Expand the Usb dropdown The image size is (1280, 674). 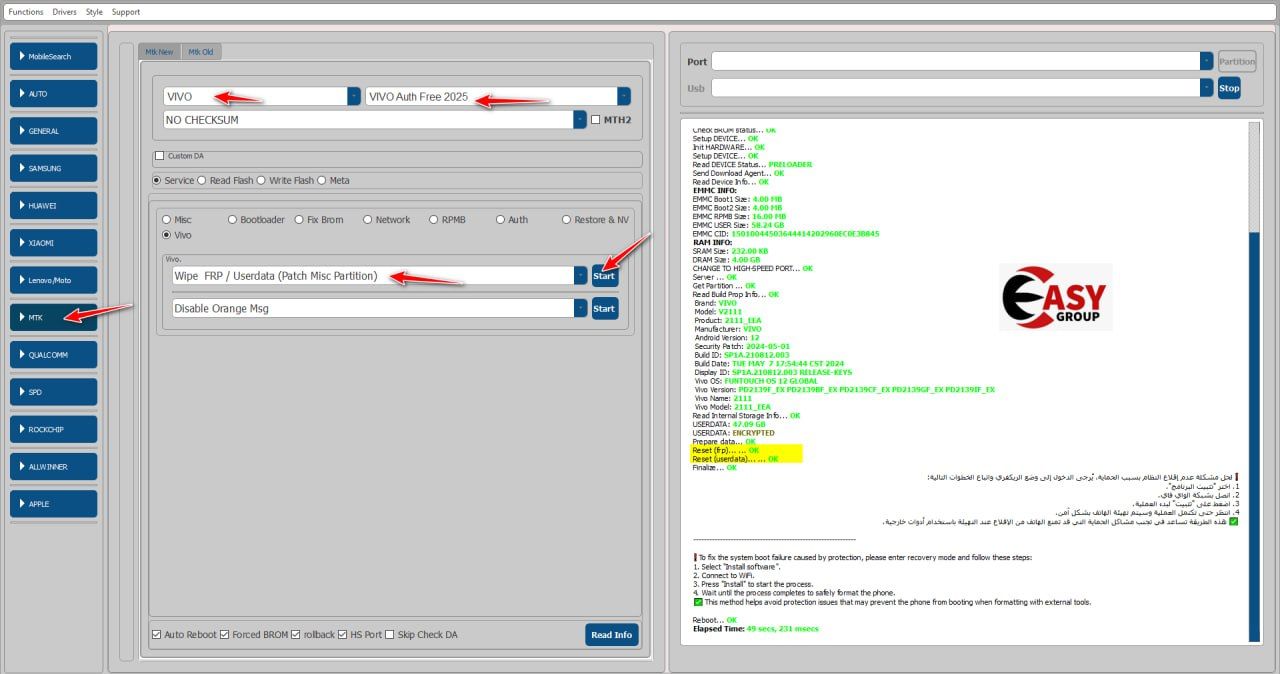(1206, 88)
